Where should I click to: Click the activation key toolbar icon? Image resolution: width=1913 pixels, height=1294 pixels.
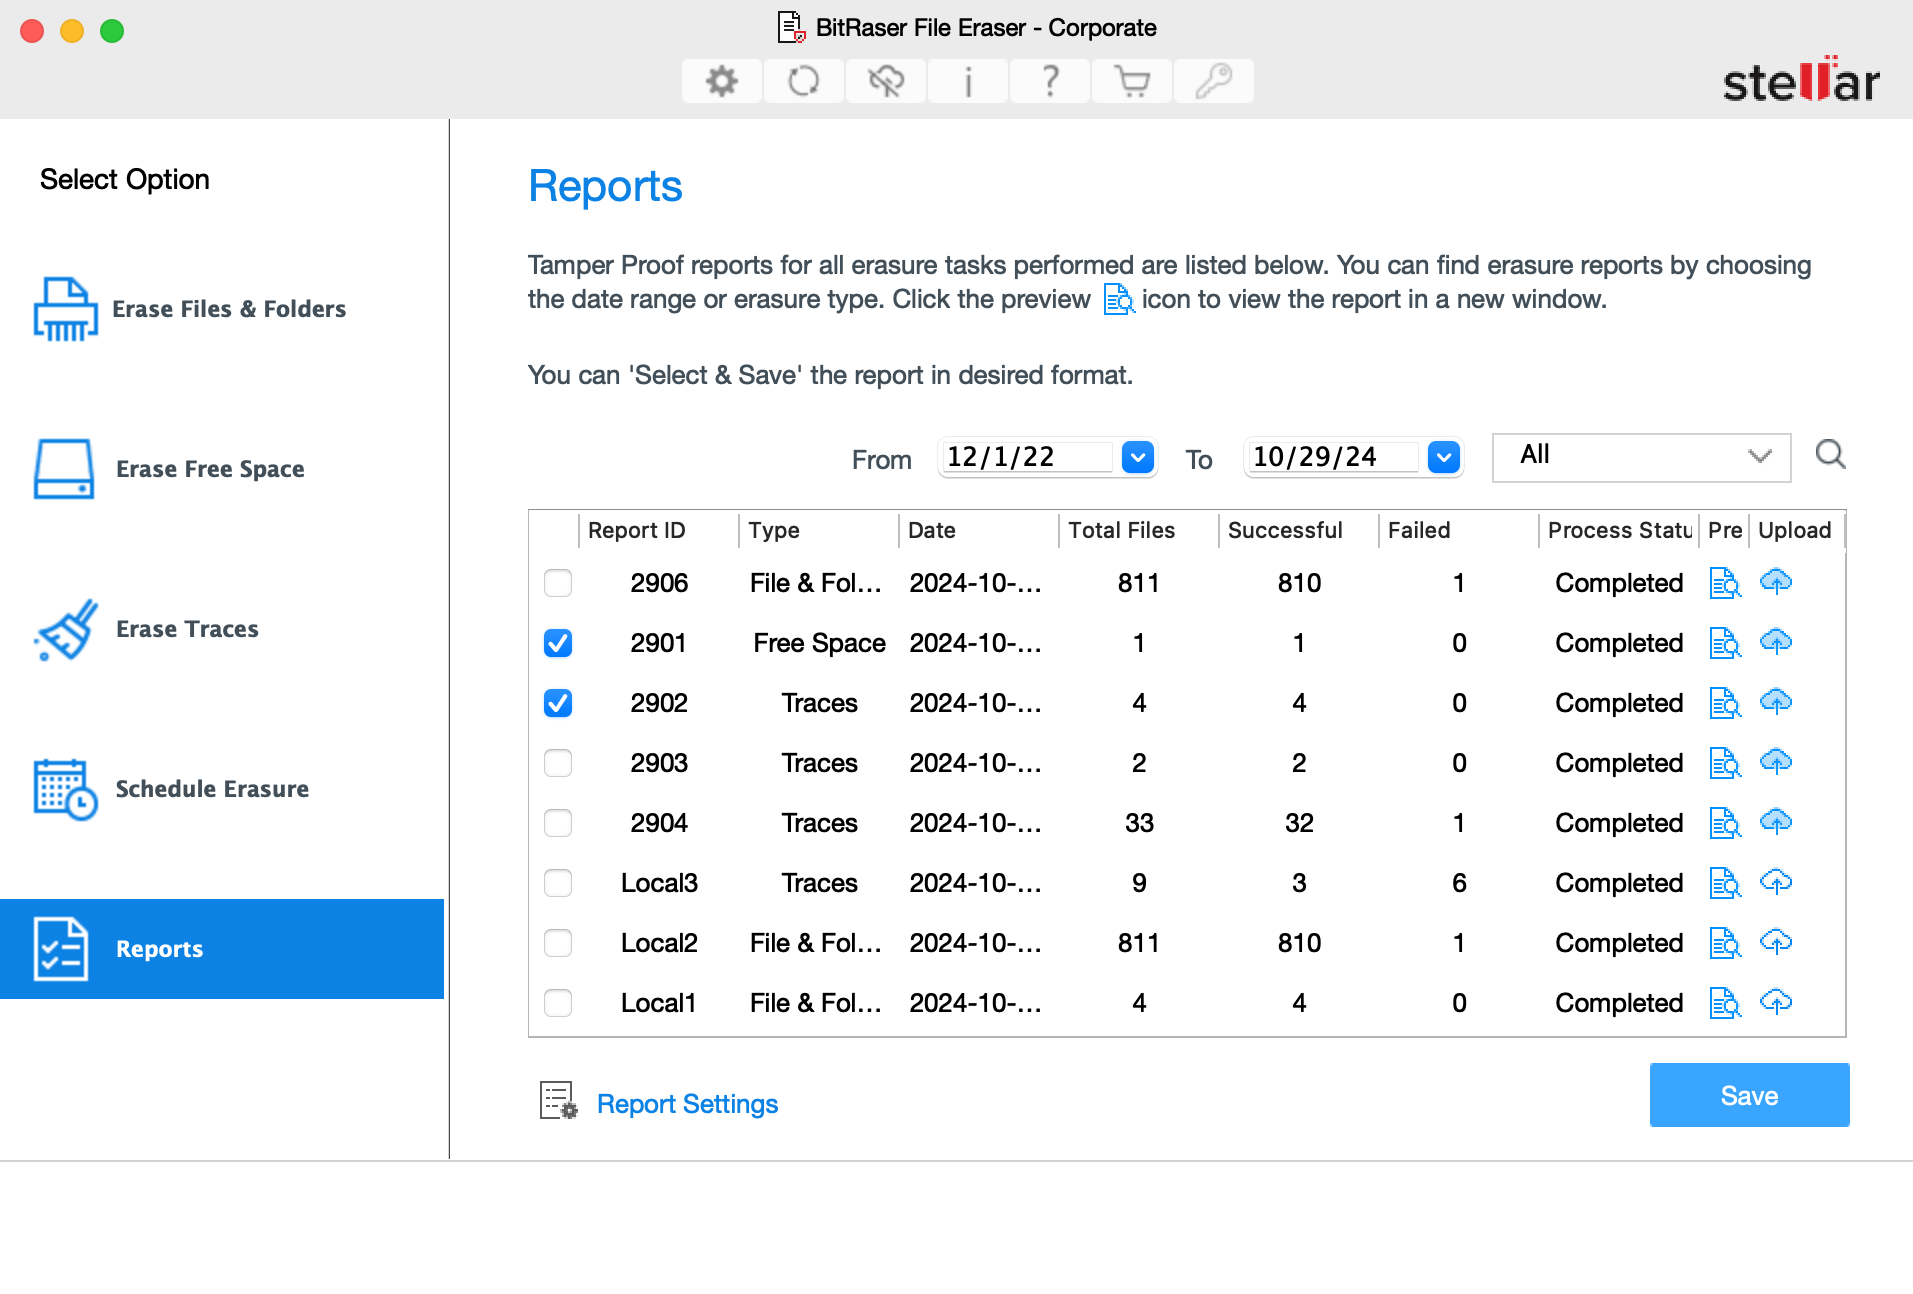point(1213,81)
